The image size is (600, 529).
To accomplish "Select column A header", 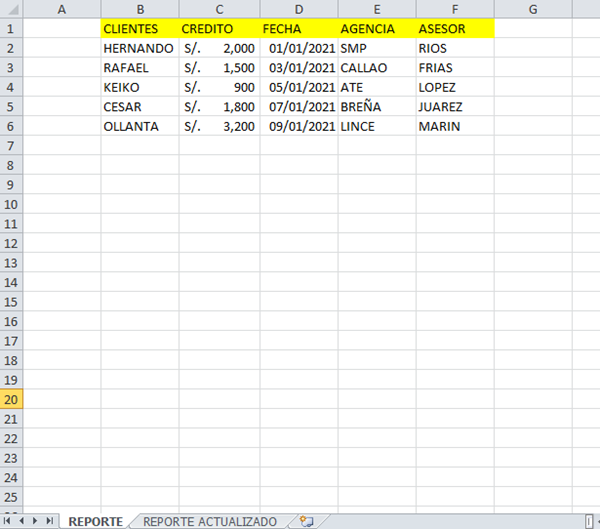I will click(62, 9).
